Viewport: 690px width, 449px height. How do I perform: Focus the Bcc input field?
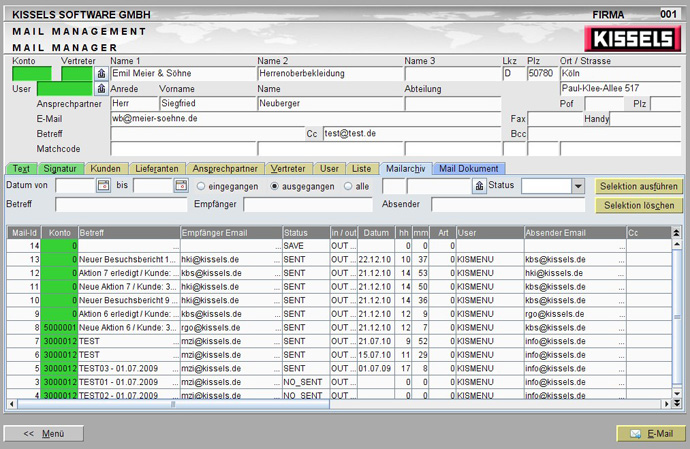pos(604,134)
